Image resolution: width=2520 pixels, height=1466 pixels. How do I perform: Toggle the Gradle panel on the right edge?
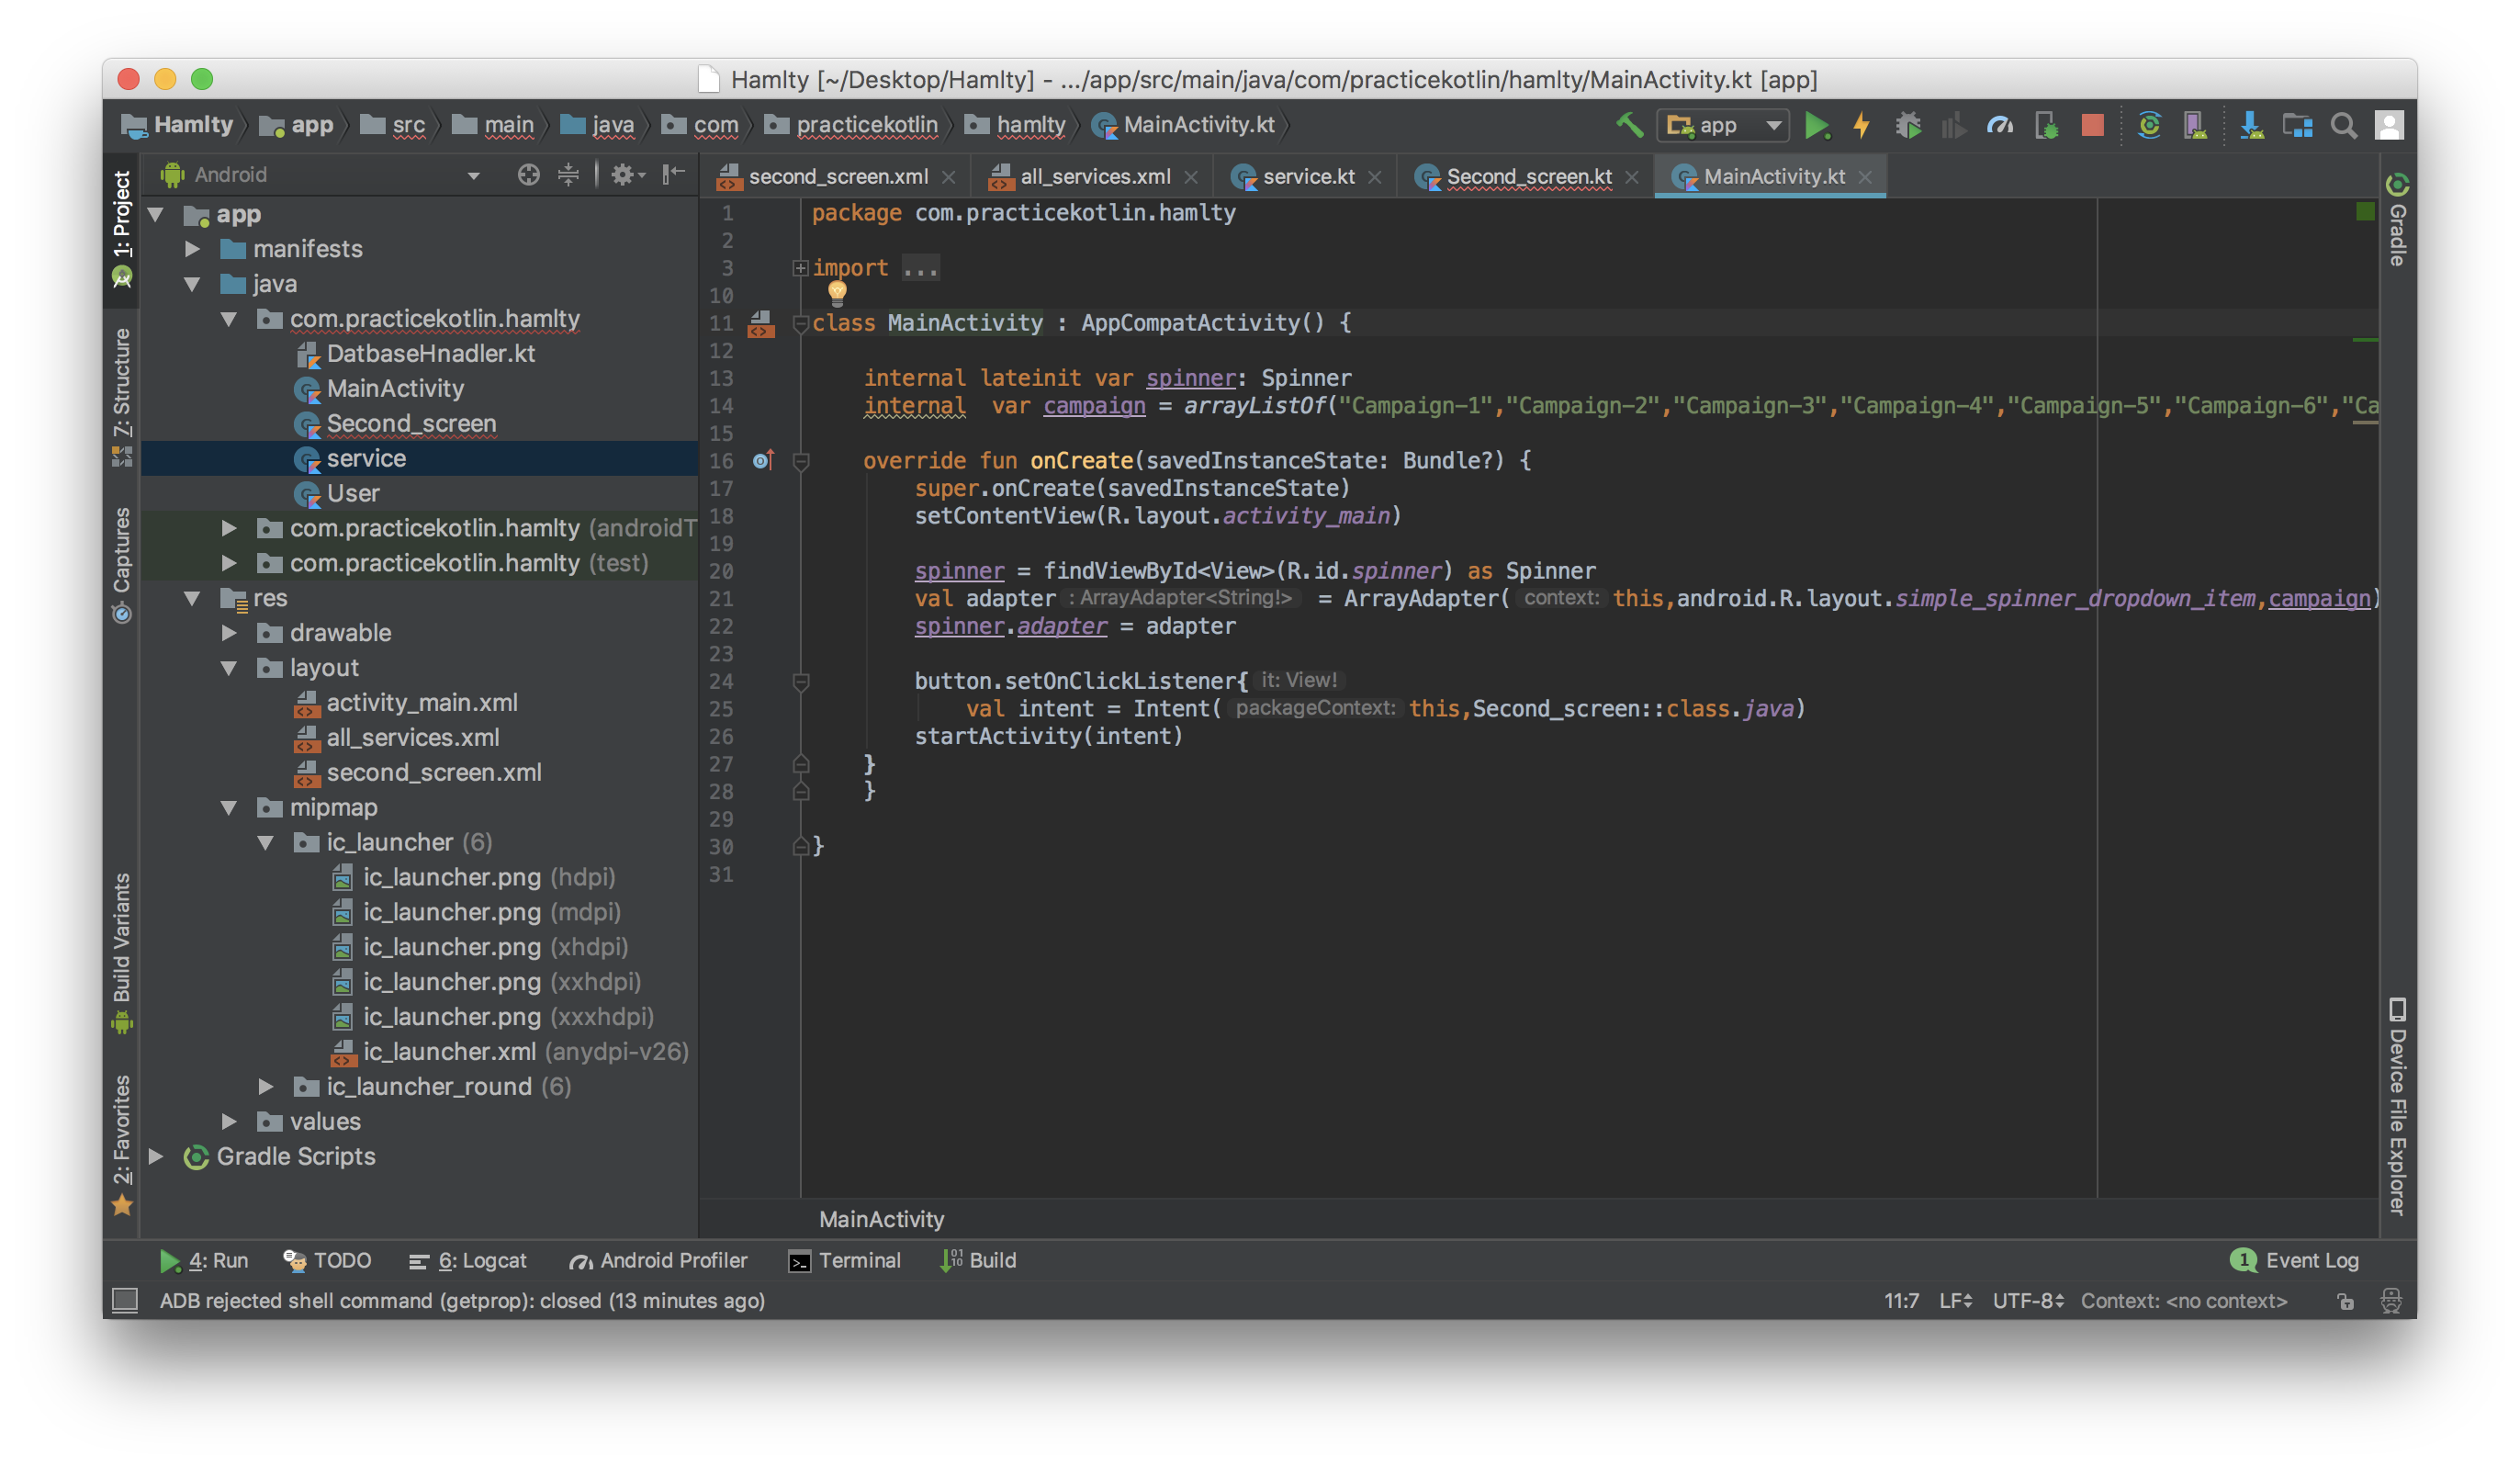point(2397,225)
